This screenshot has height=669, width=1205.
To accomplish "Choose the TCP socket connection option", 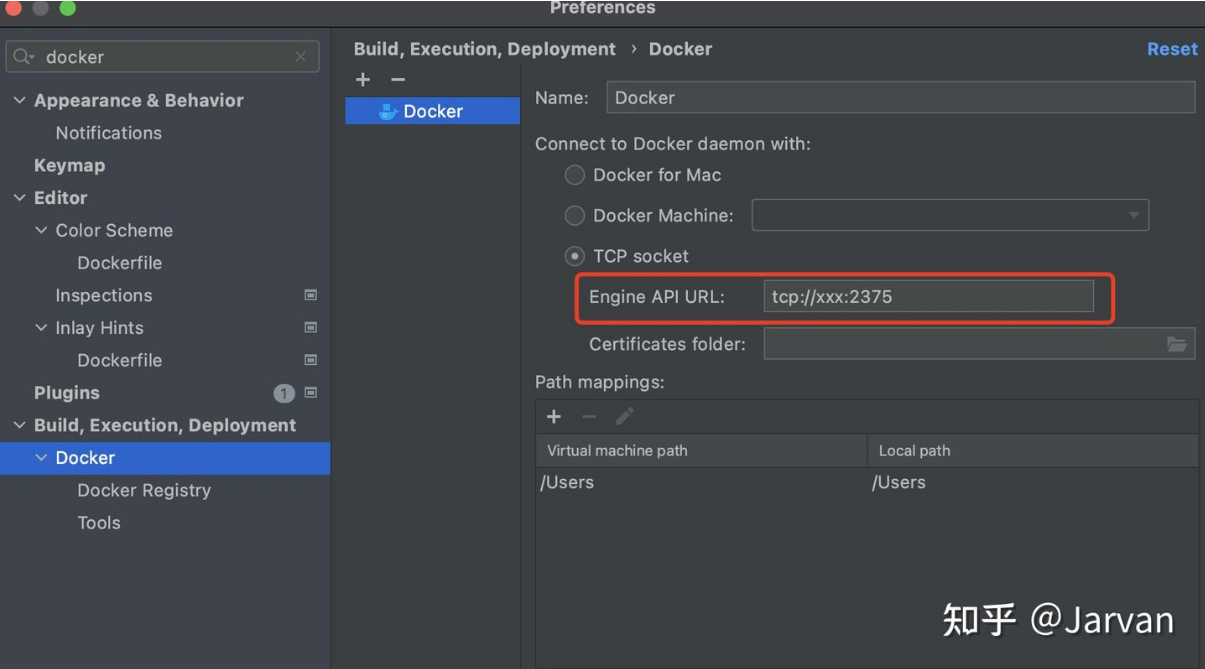I will click(575, 256).
